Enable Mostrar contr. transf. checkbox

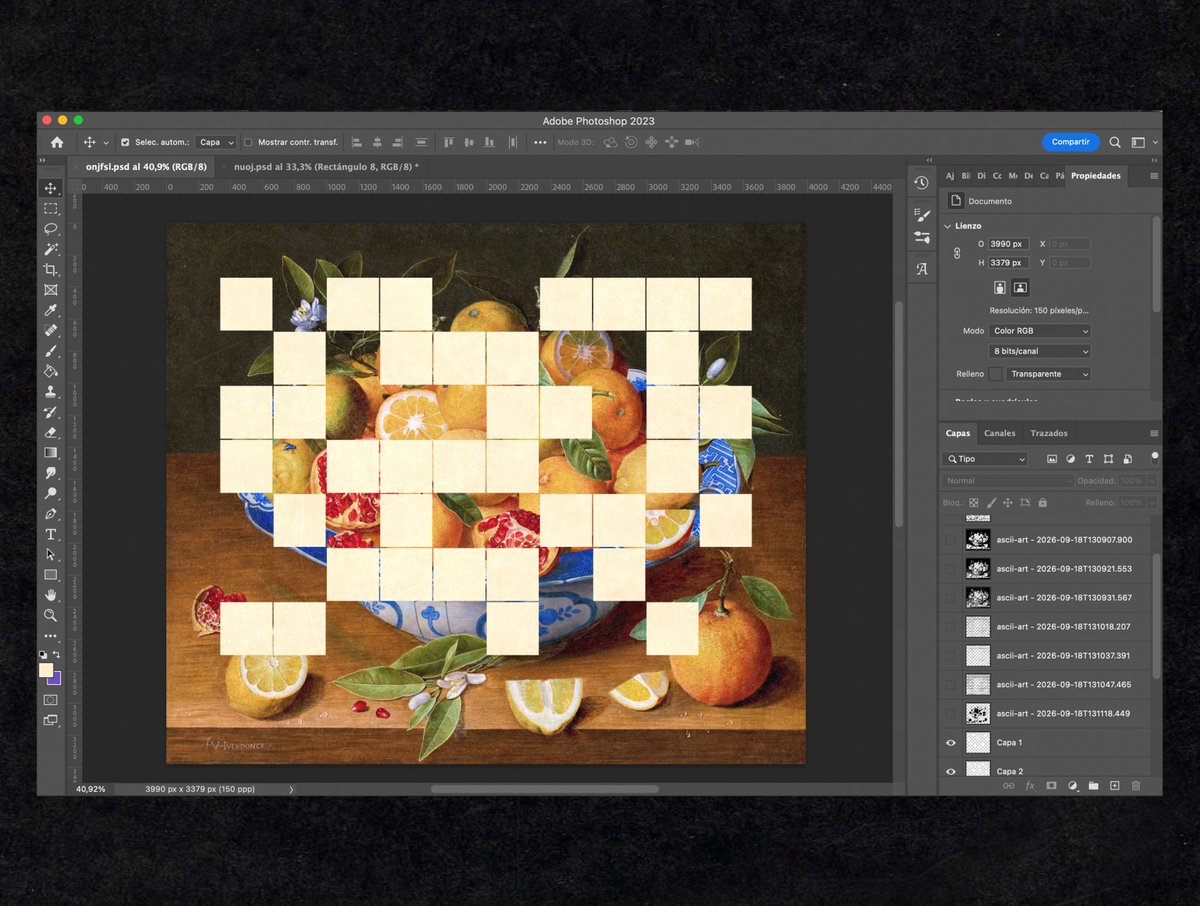[248, 142]
